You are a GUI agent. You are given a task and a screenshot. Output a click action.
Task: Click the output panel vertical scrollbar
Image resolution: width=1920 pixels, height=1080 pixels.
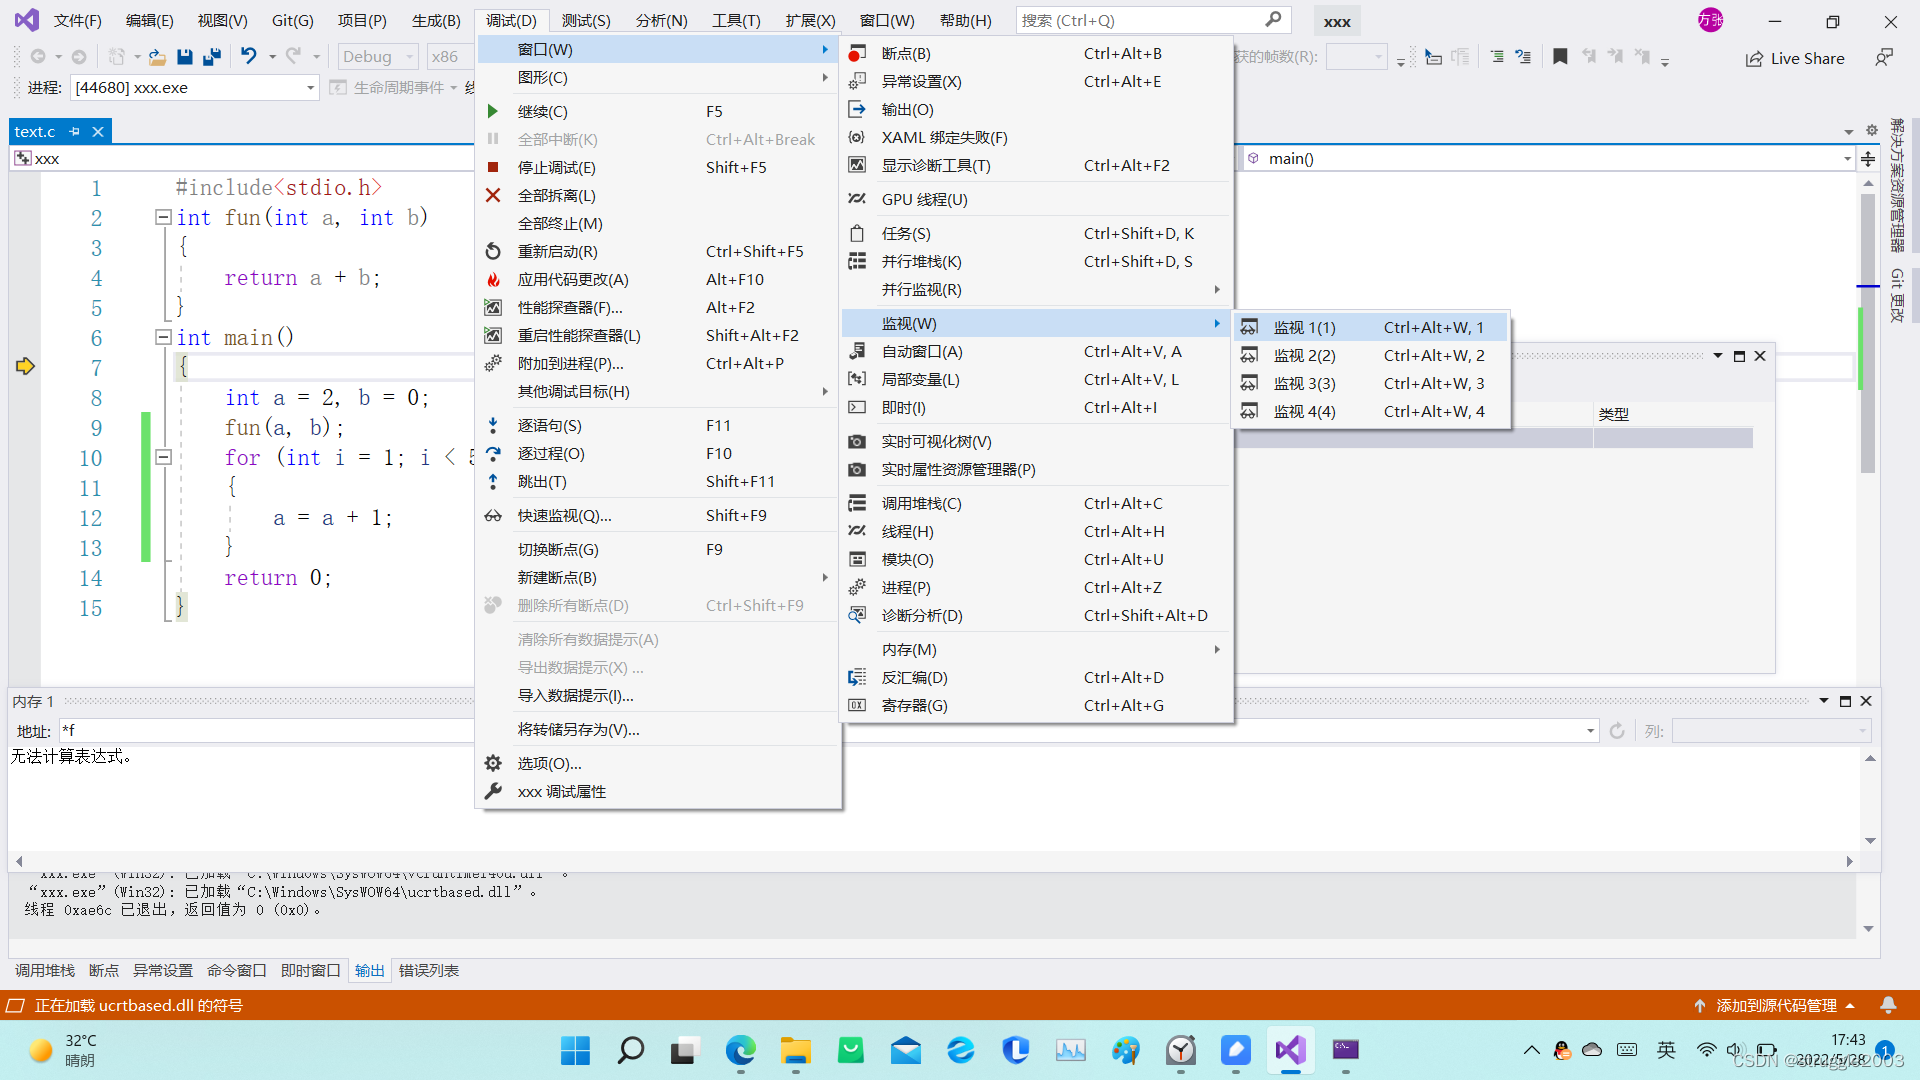click(x=1868, y=905)
